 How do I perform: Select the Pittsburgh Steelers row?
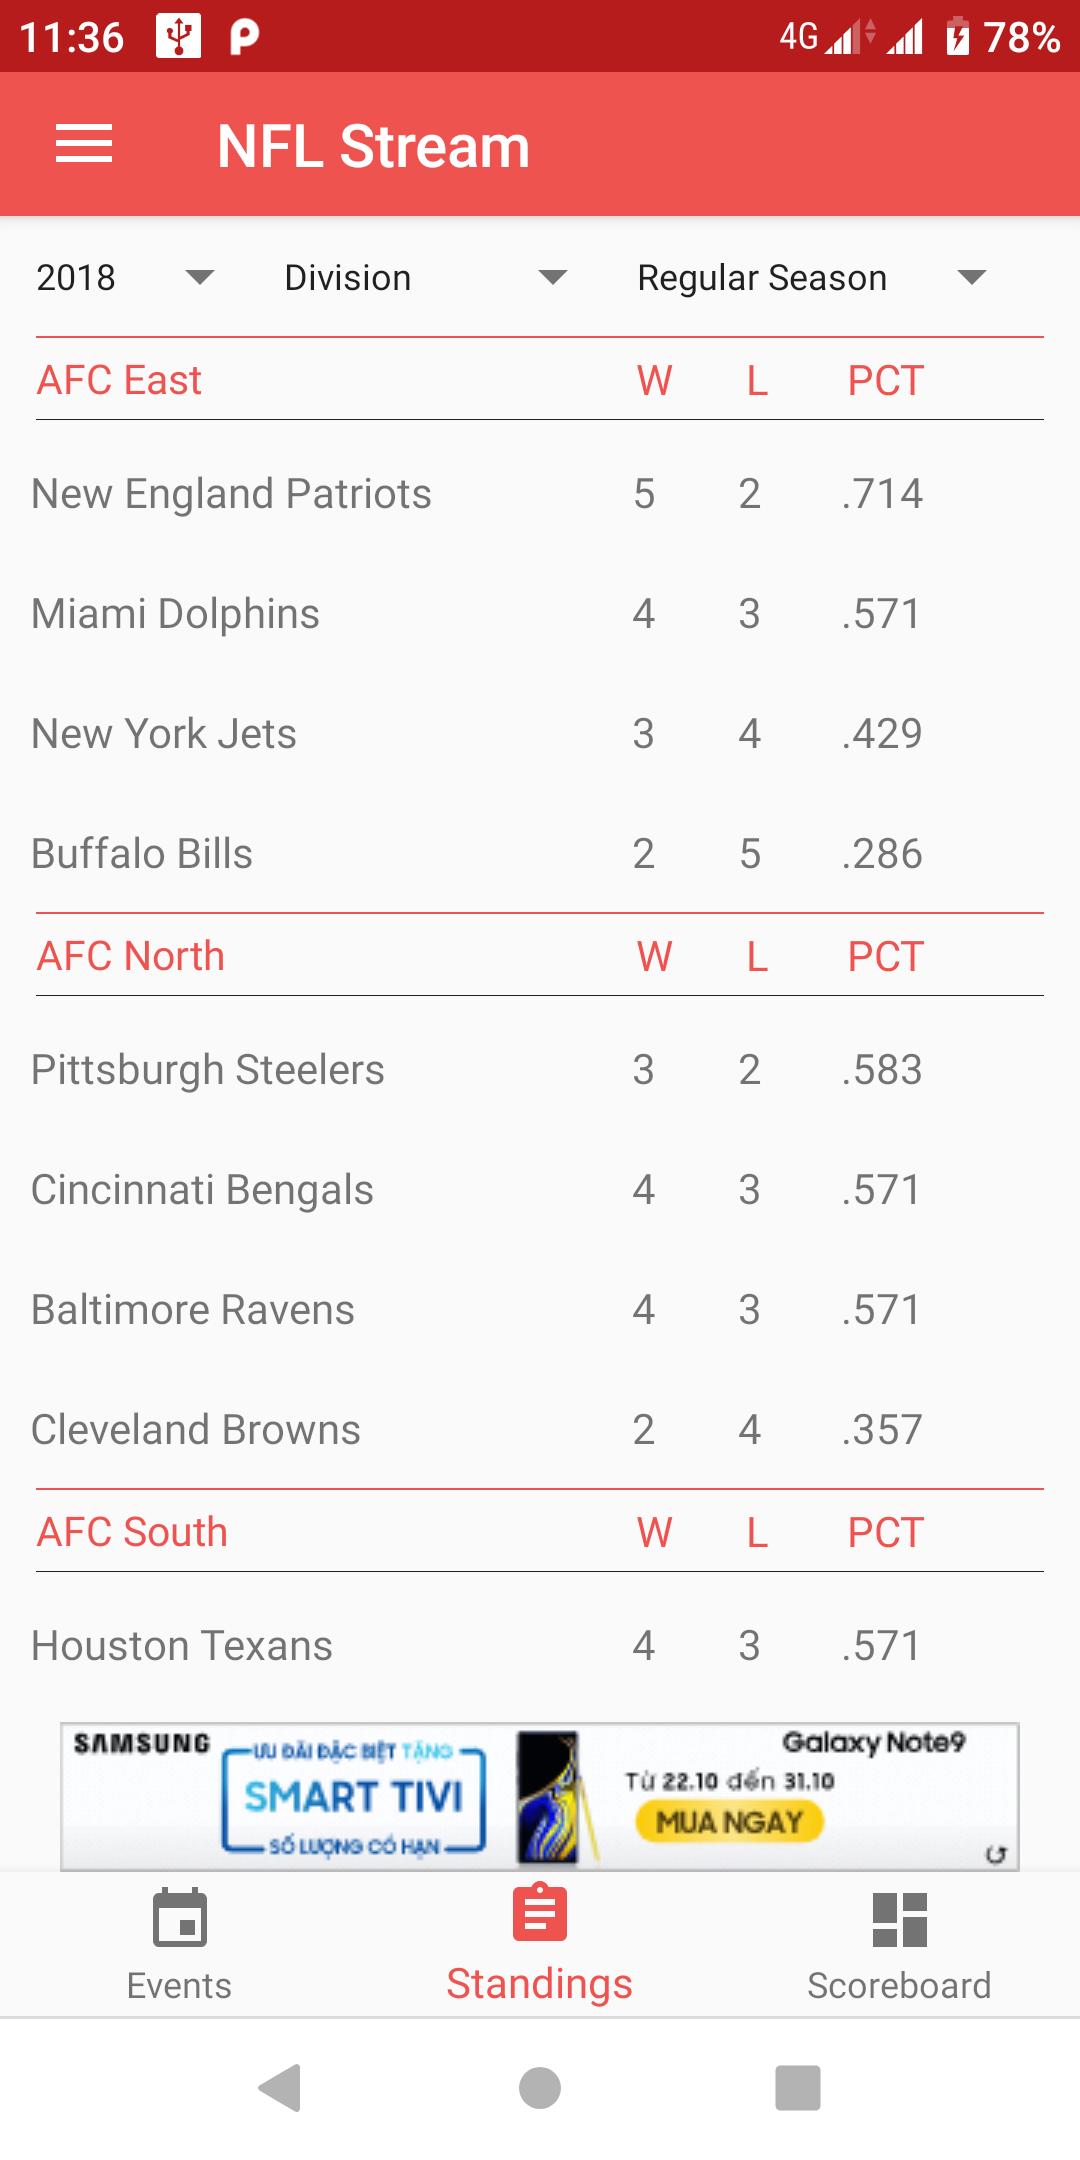click(540, 1070)
